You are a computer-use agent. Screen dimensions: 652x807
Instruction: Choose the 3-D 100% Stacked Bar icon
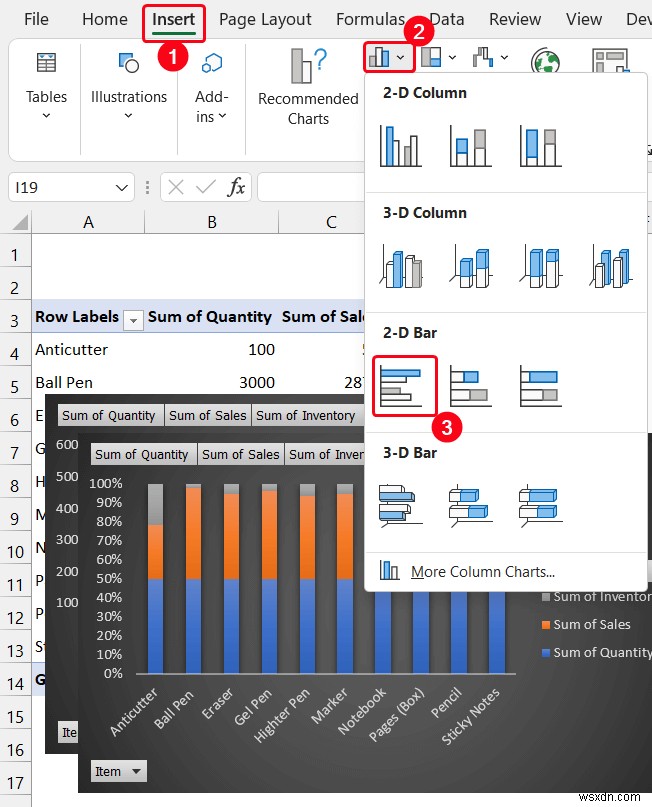click(540, 505)
